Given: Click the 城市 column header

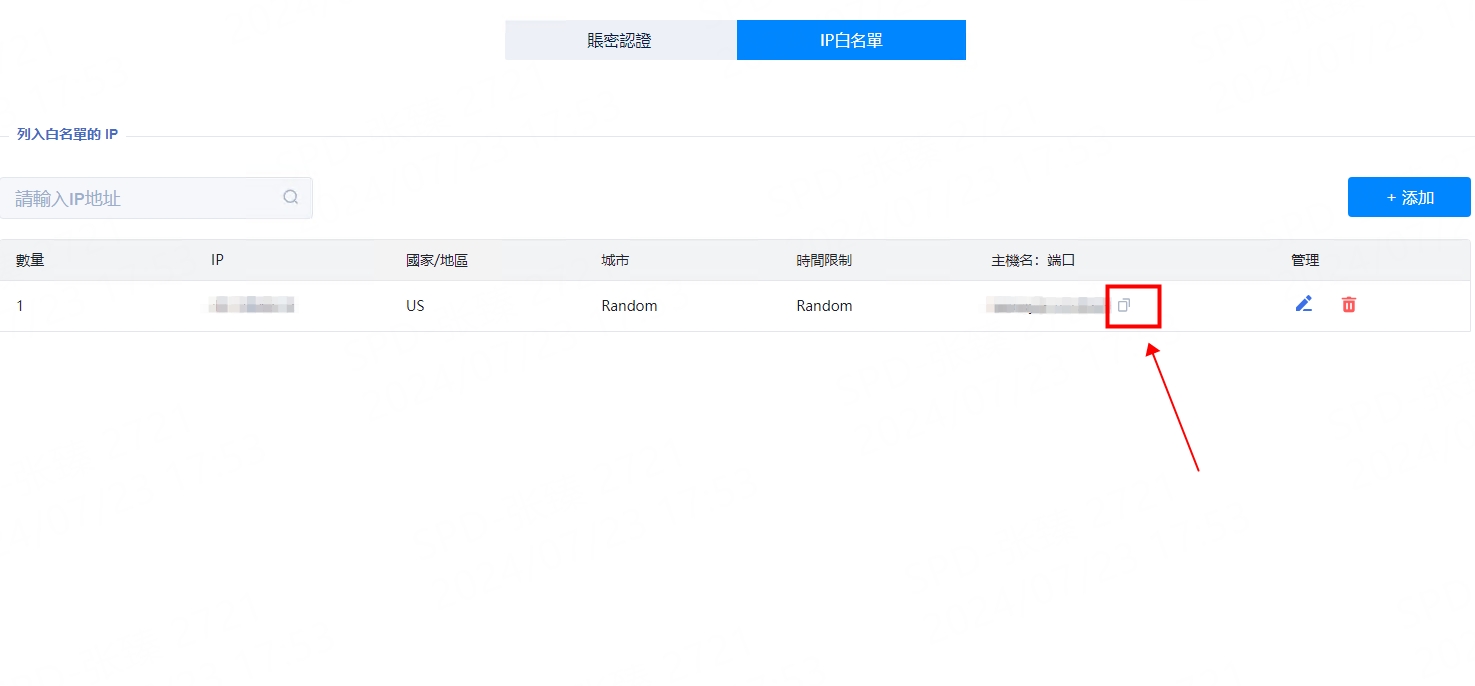Looking at the screenshot, I should click(x=615, y=260).
